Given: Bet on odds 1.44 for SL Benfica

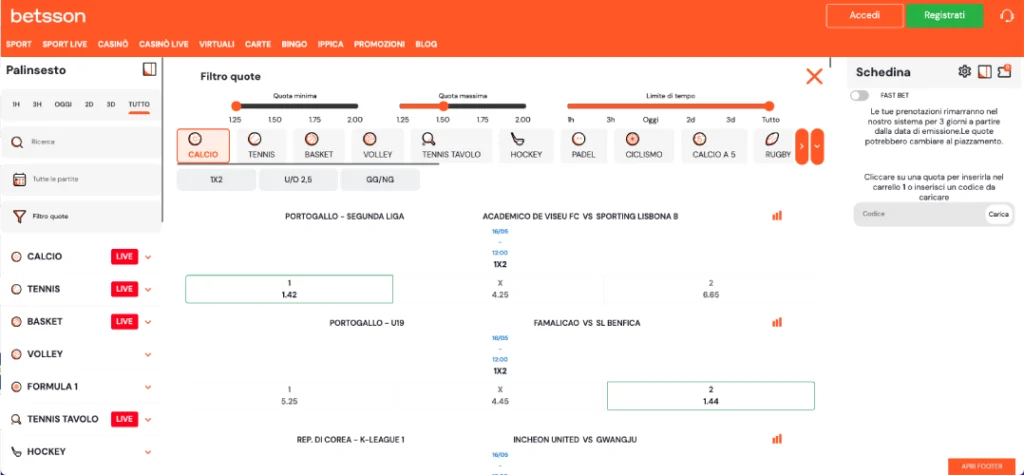Looking at the screenshot, I should pos(711,395).
